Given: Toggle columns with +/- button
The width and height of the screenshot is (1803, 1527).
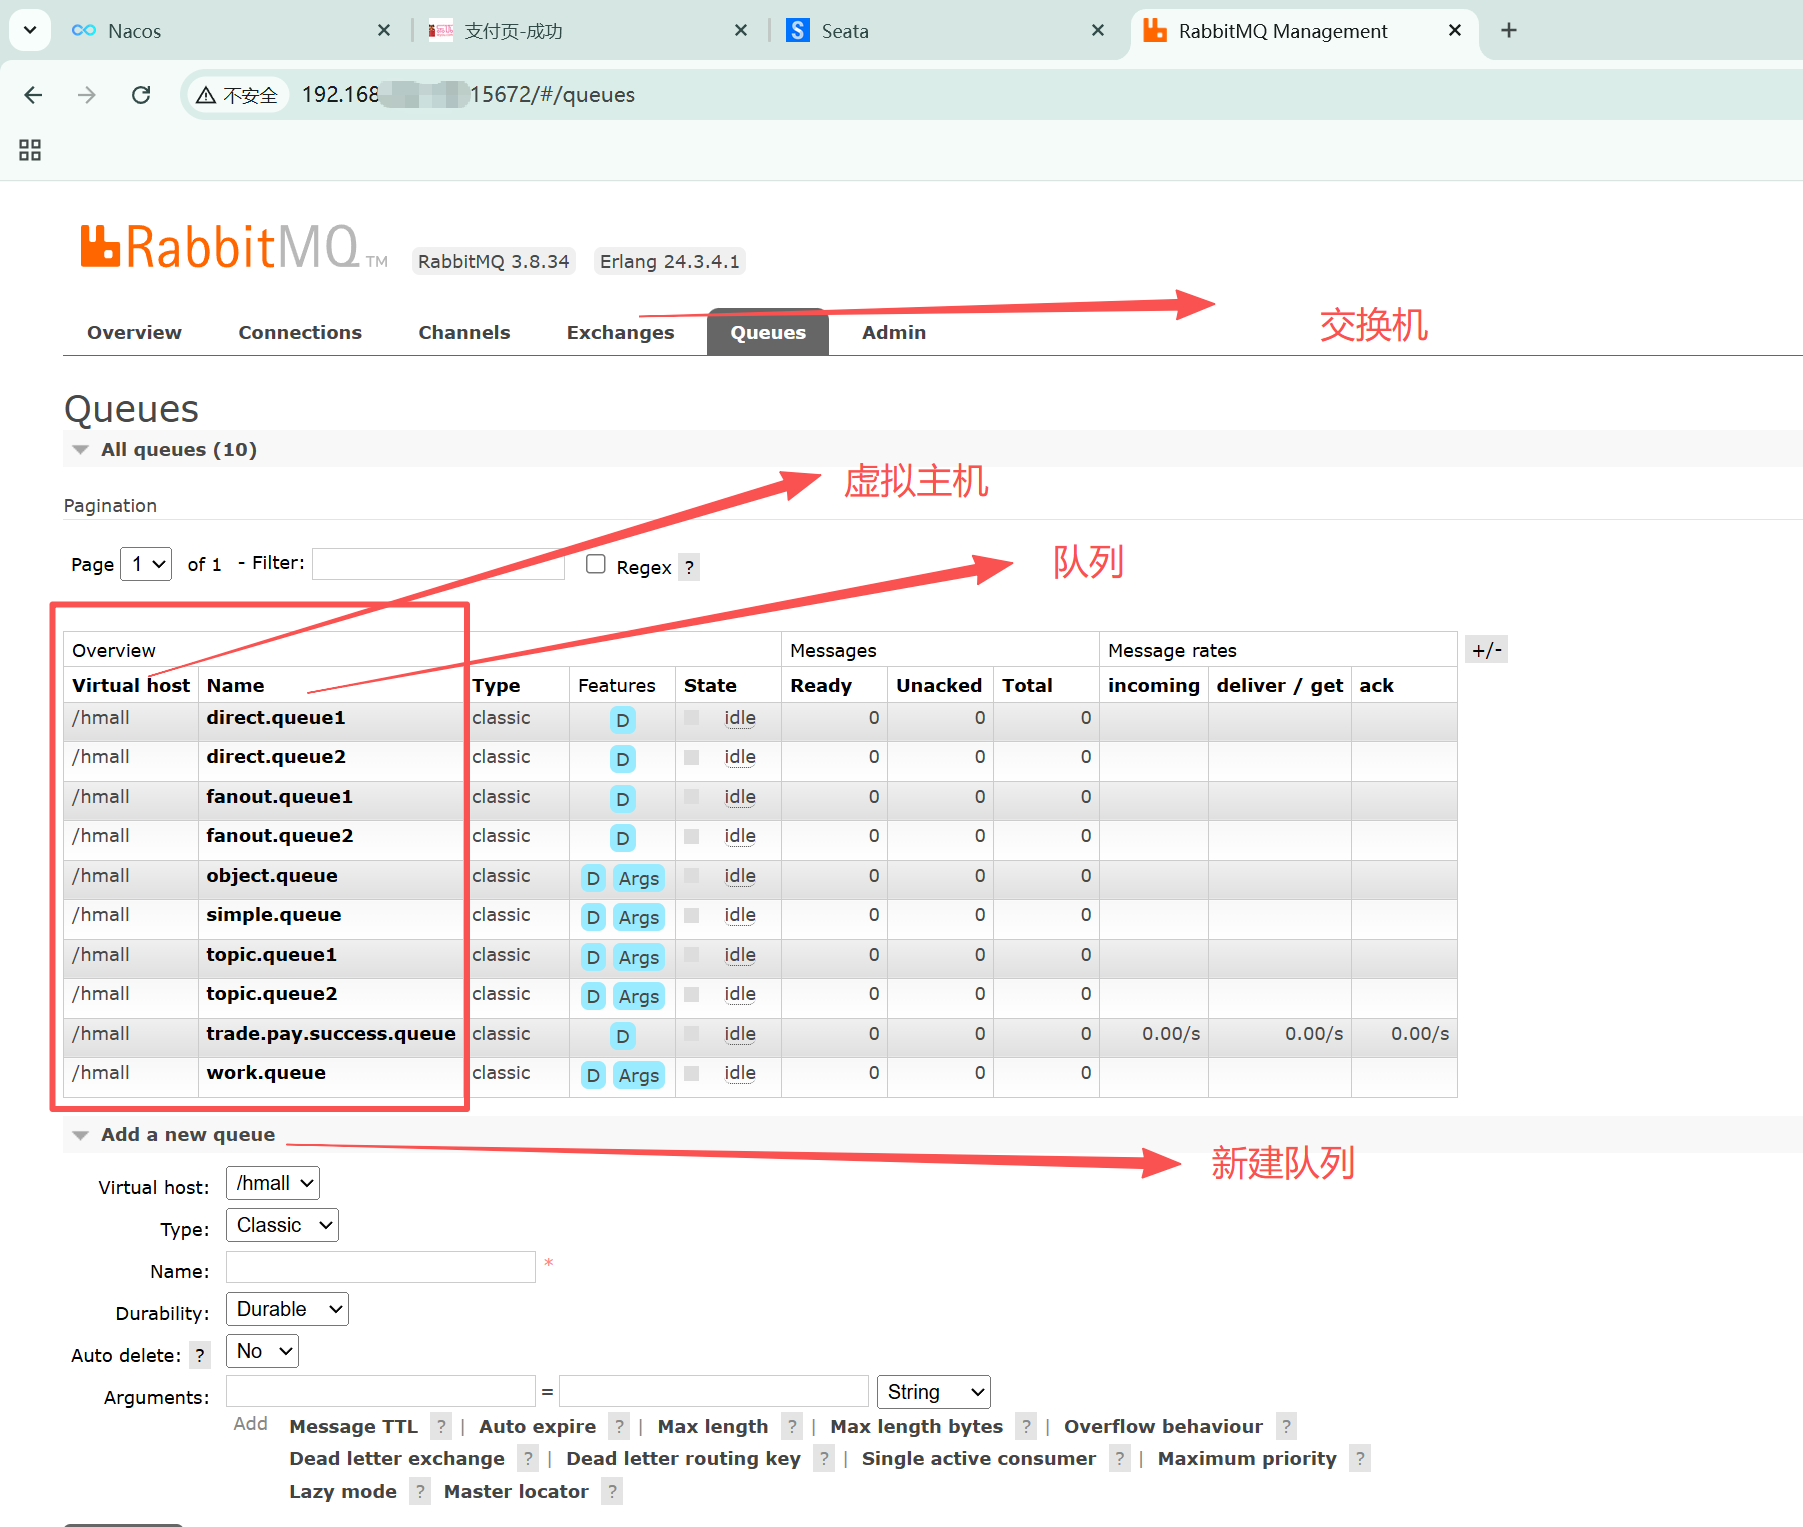Looking at the screenshot, I should 1486,650.
